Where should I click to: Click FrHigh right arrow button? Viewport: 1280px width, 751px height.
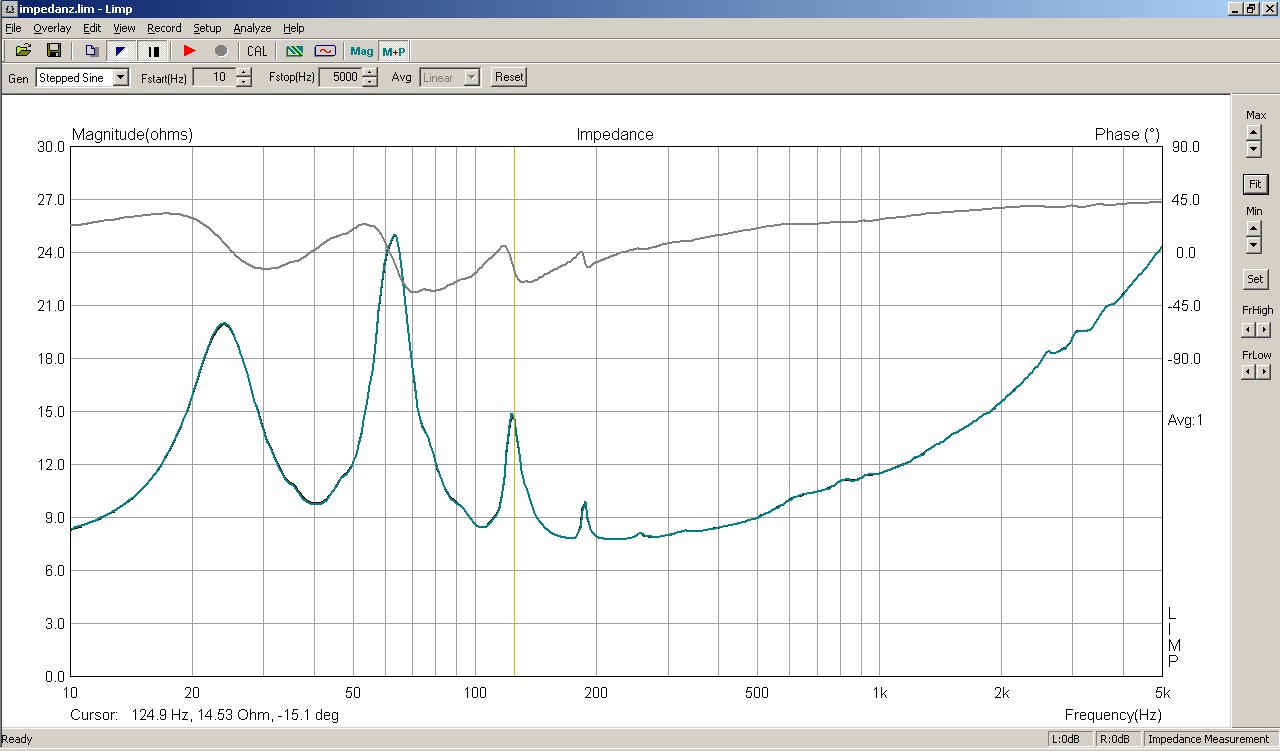1264,330
